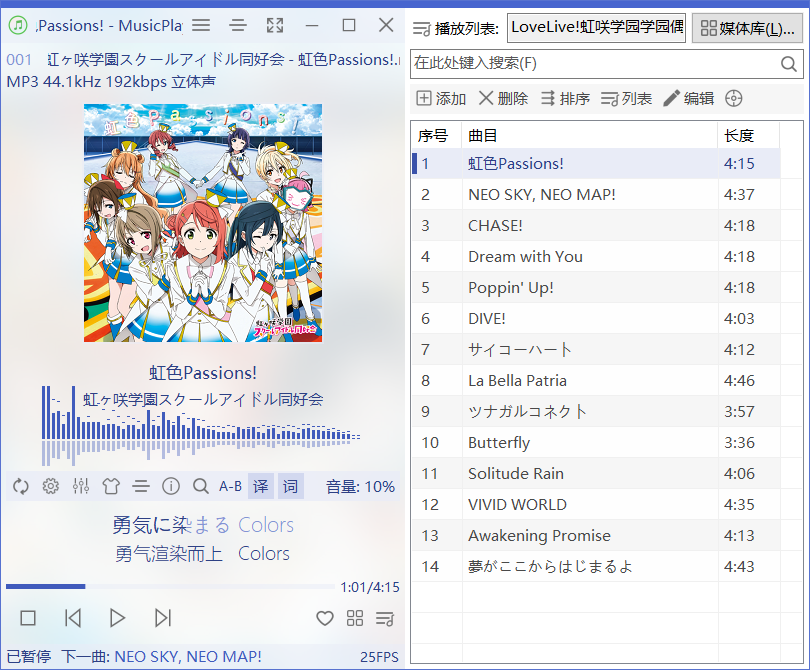This screenshot has width=810, height=670.
Task: Open play queue icon near bottom right
Action: [x=385, y=619]
